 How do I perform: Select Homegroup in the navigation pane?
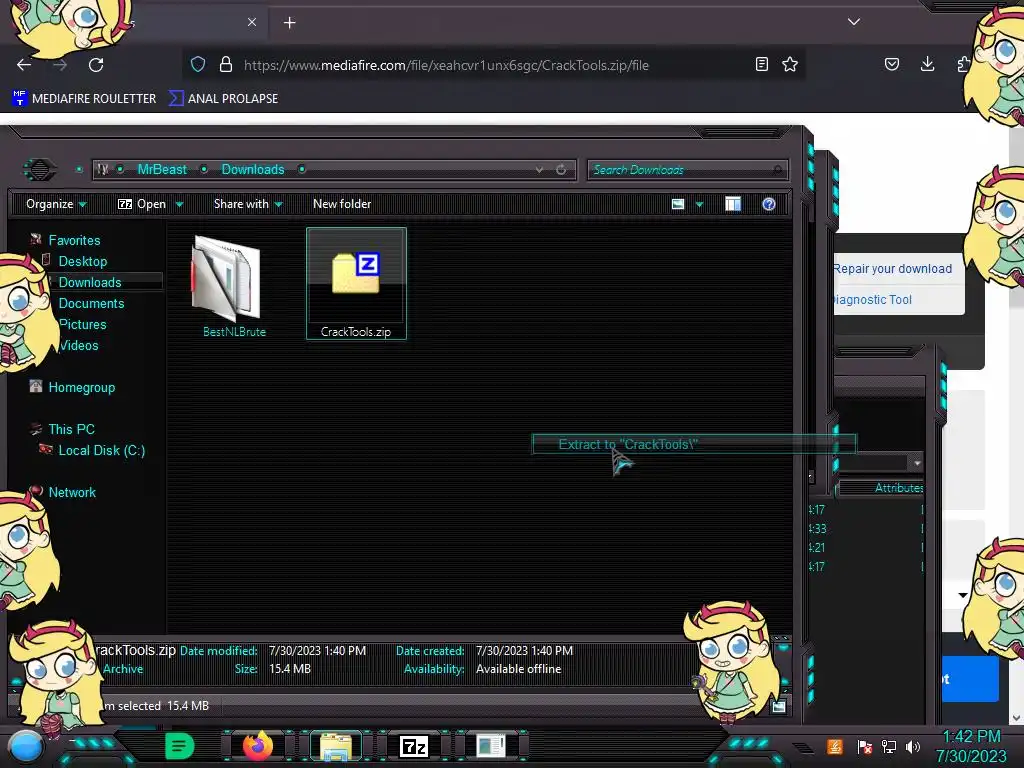82,387
